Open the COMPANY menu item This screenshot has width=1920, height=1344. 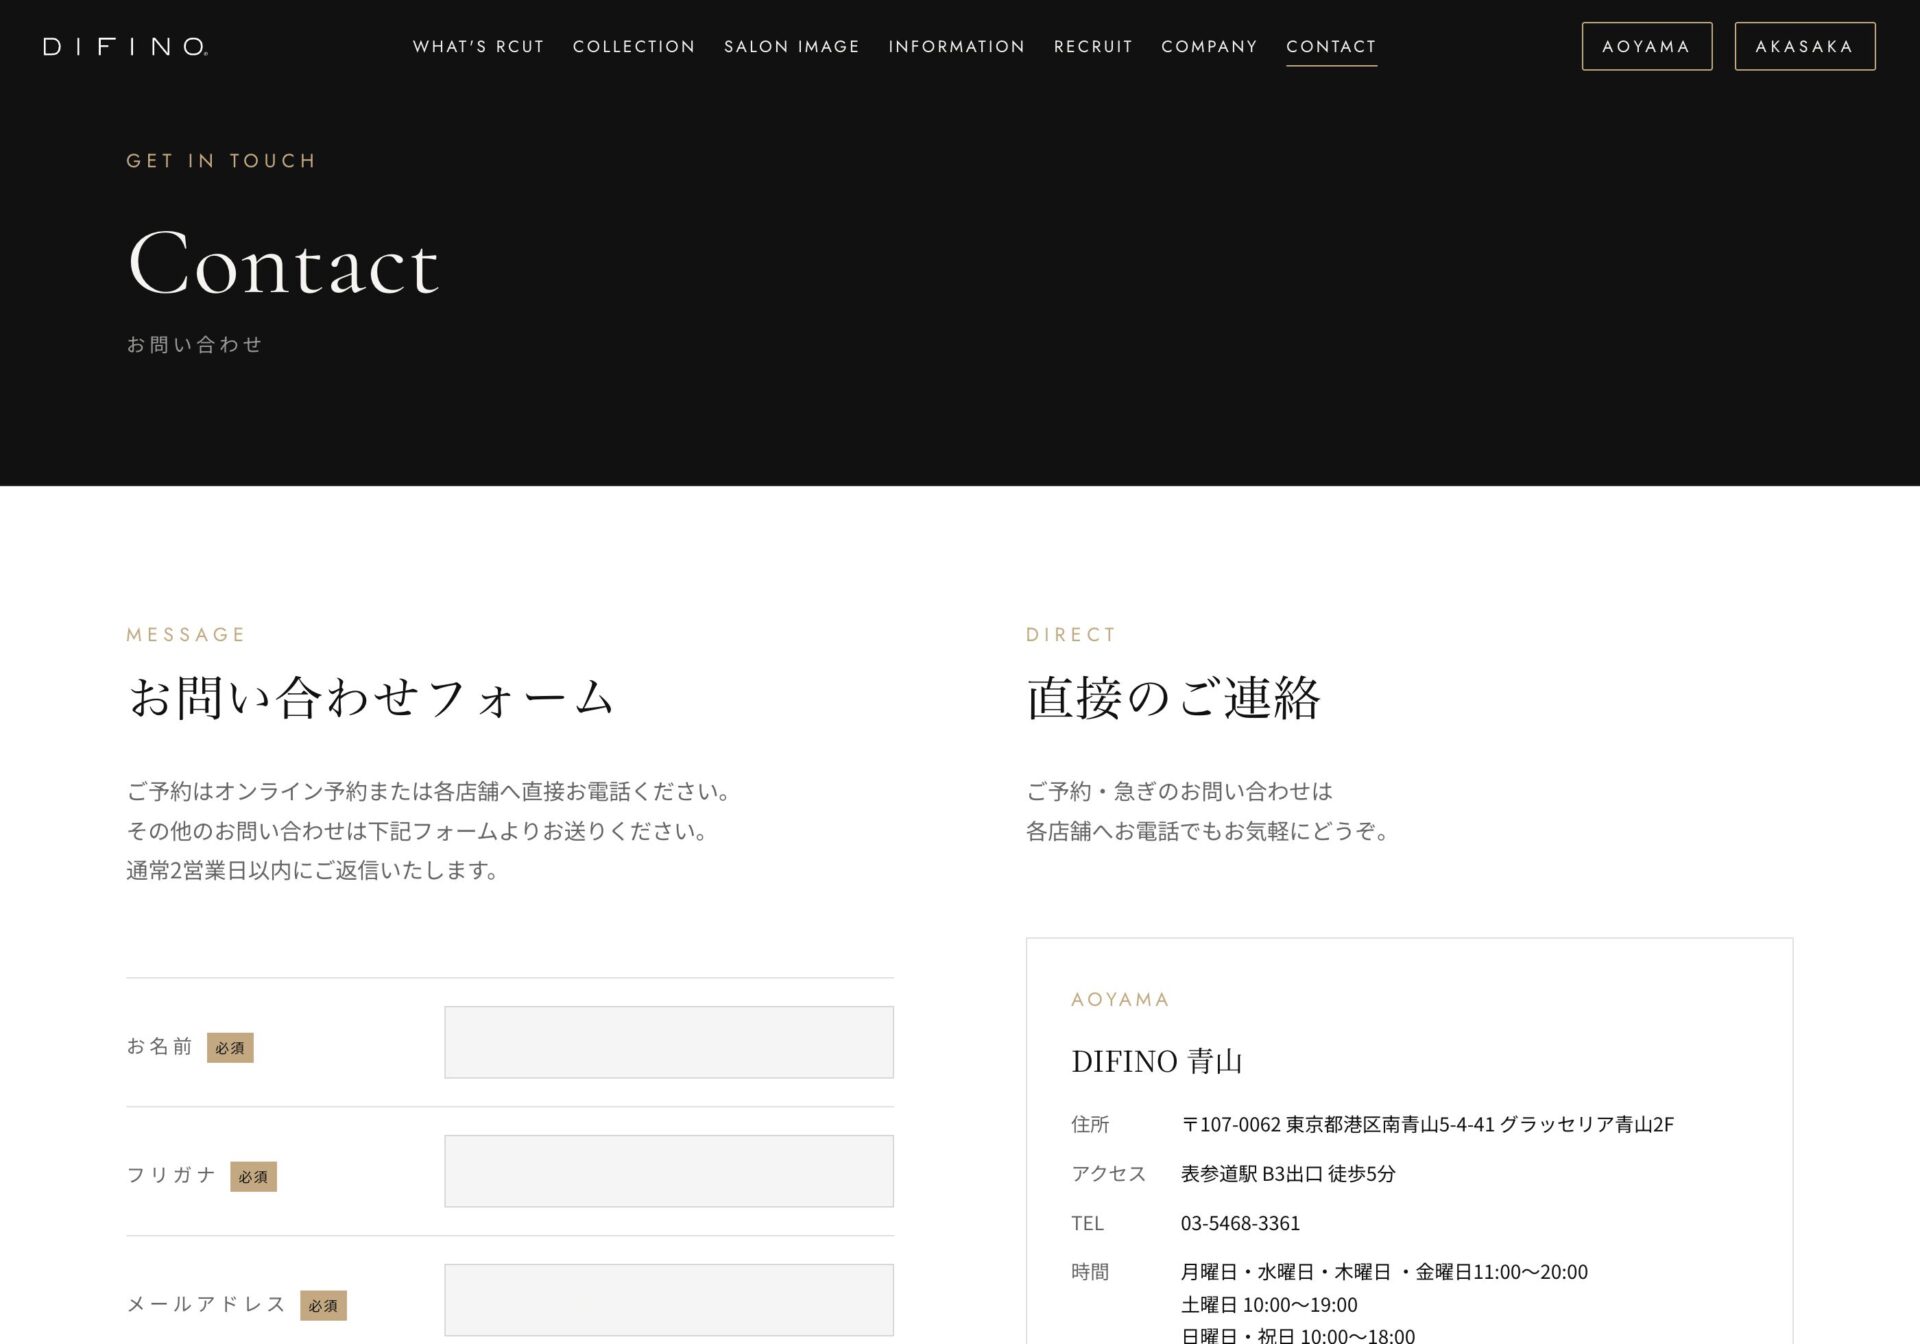[x=1209, y=46]
